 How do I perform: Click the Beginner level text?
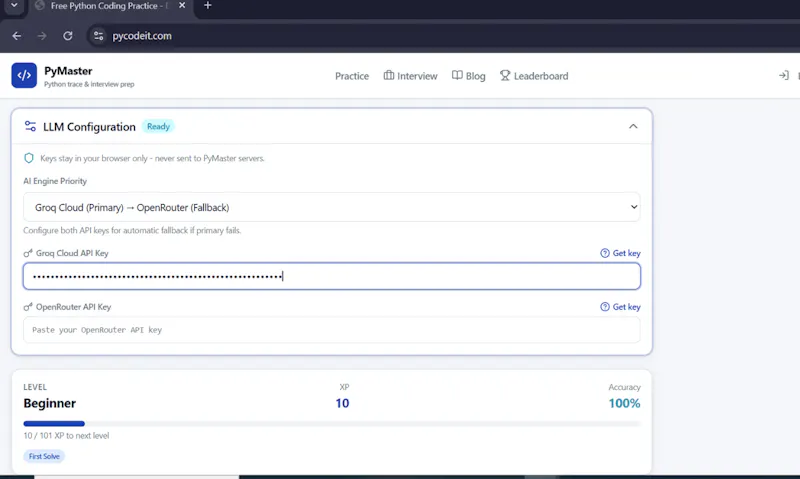pyautogui.click(x=49, y=403)
